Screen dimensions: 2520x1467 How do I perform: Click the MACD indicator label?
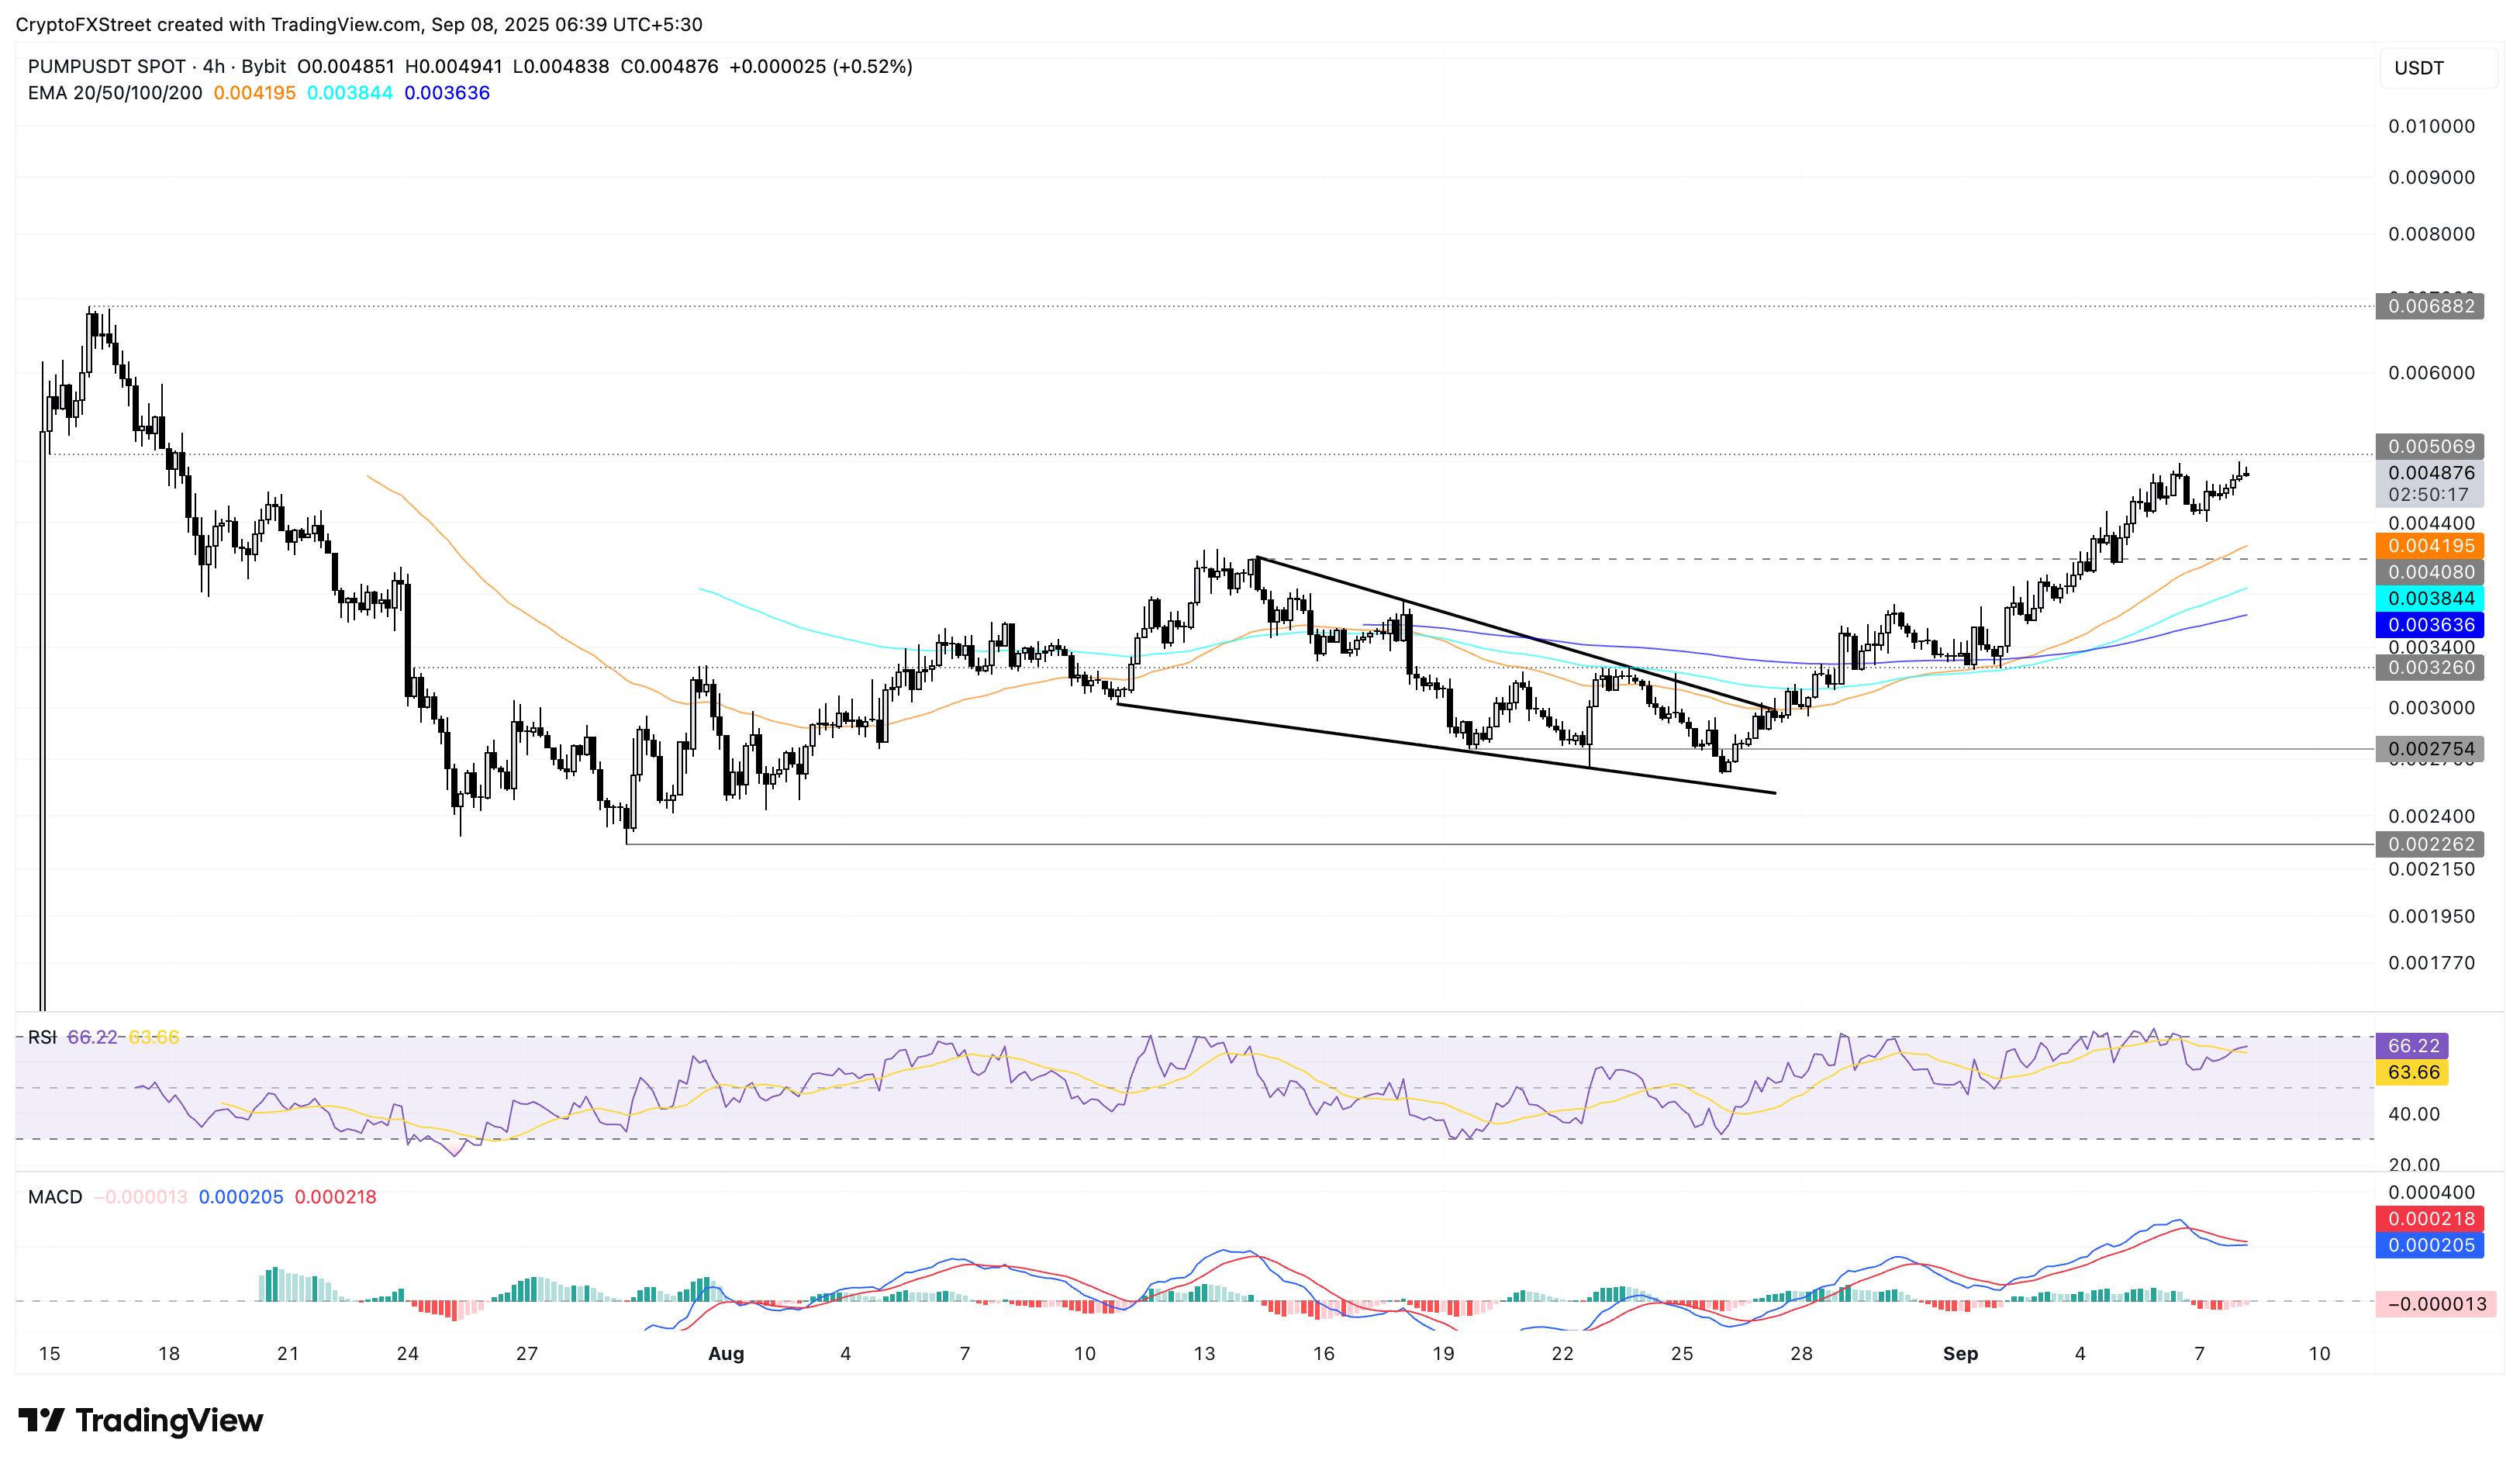point(55,1197)
